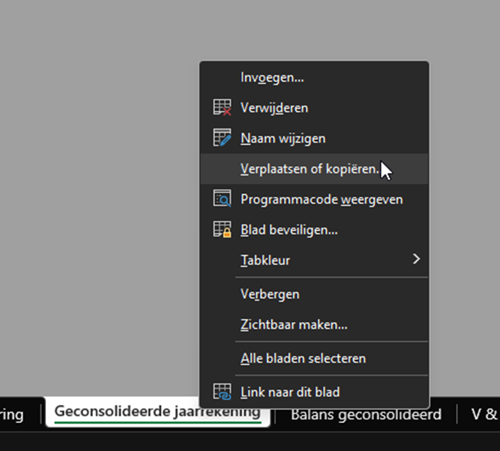
Task: Click the Naam wijzigen rename icon
Action: click(x=222, y=138)
